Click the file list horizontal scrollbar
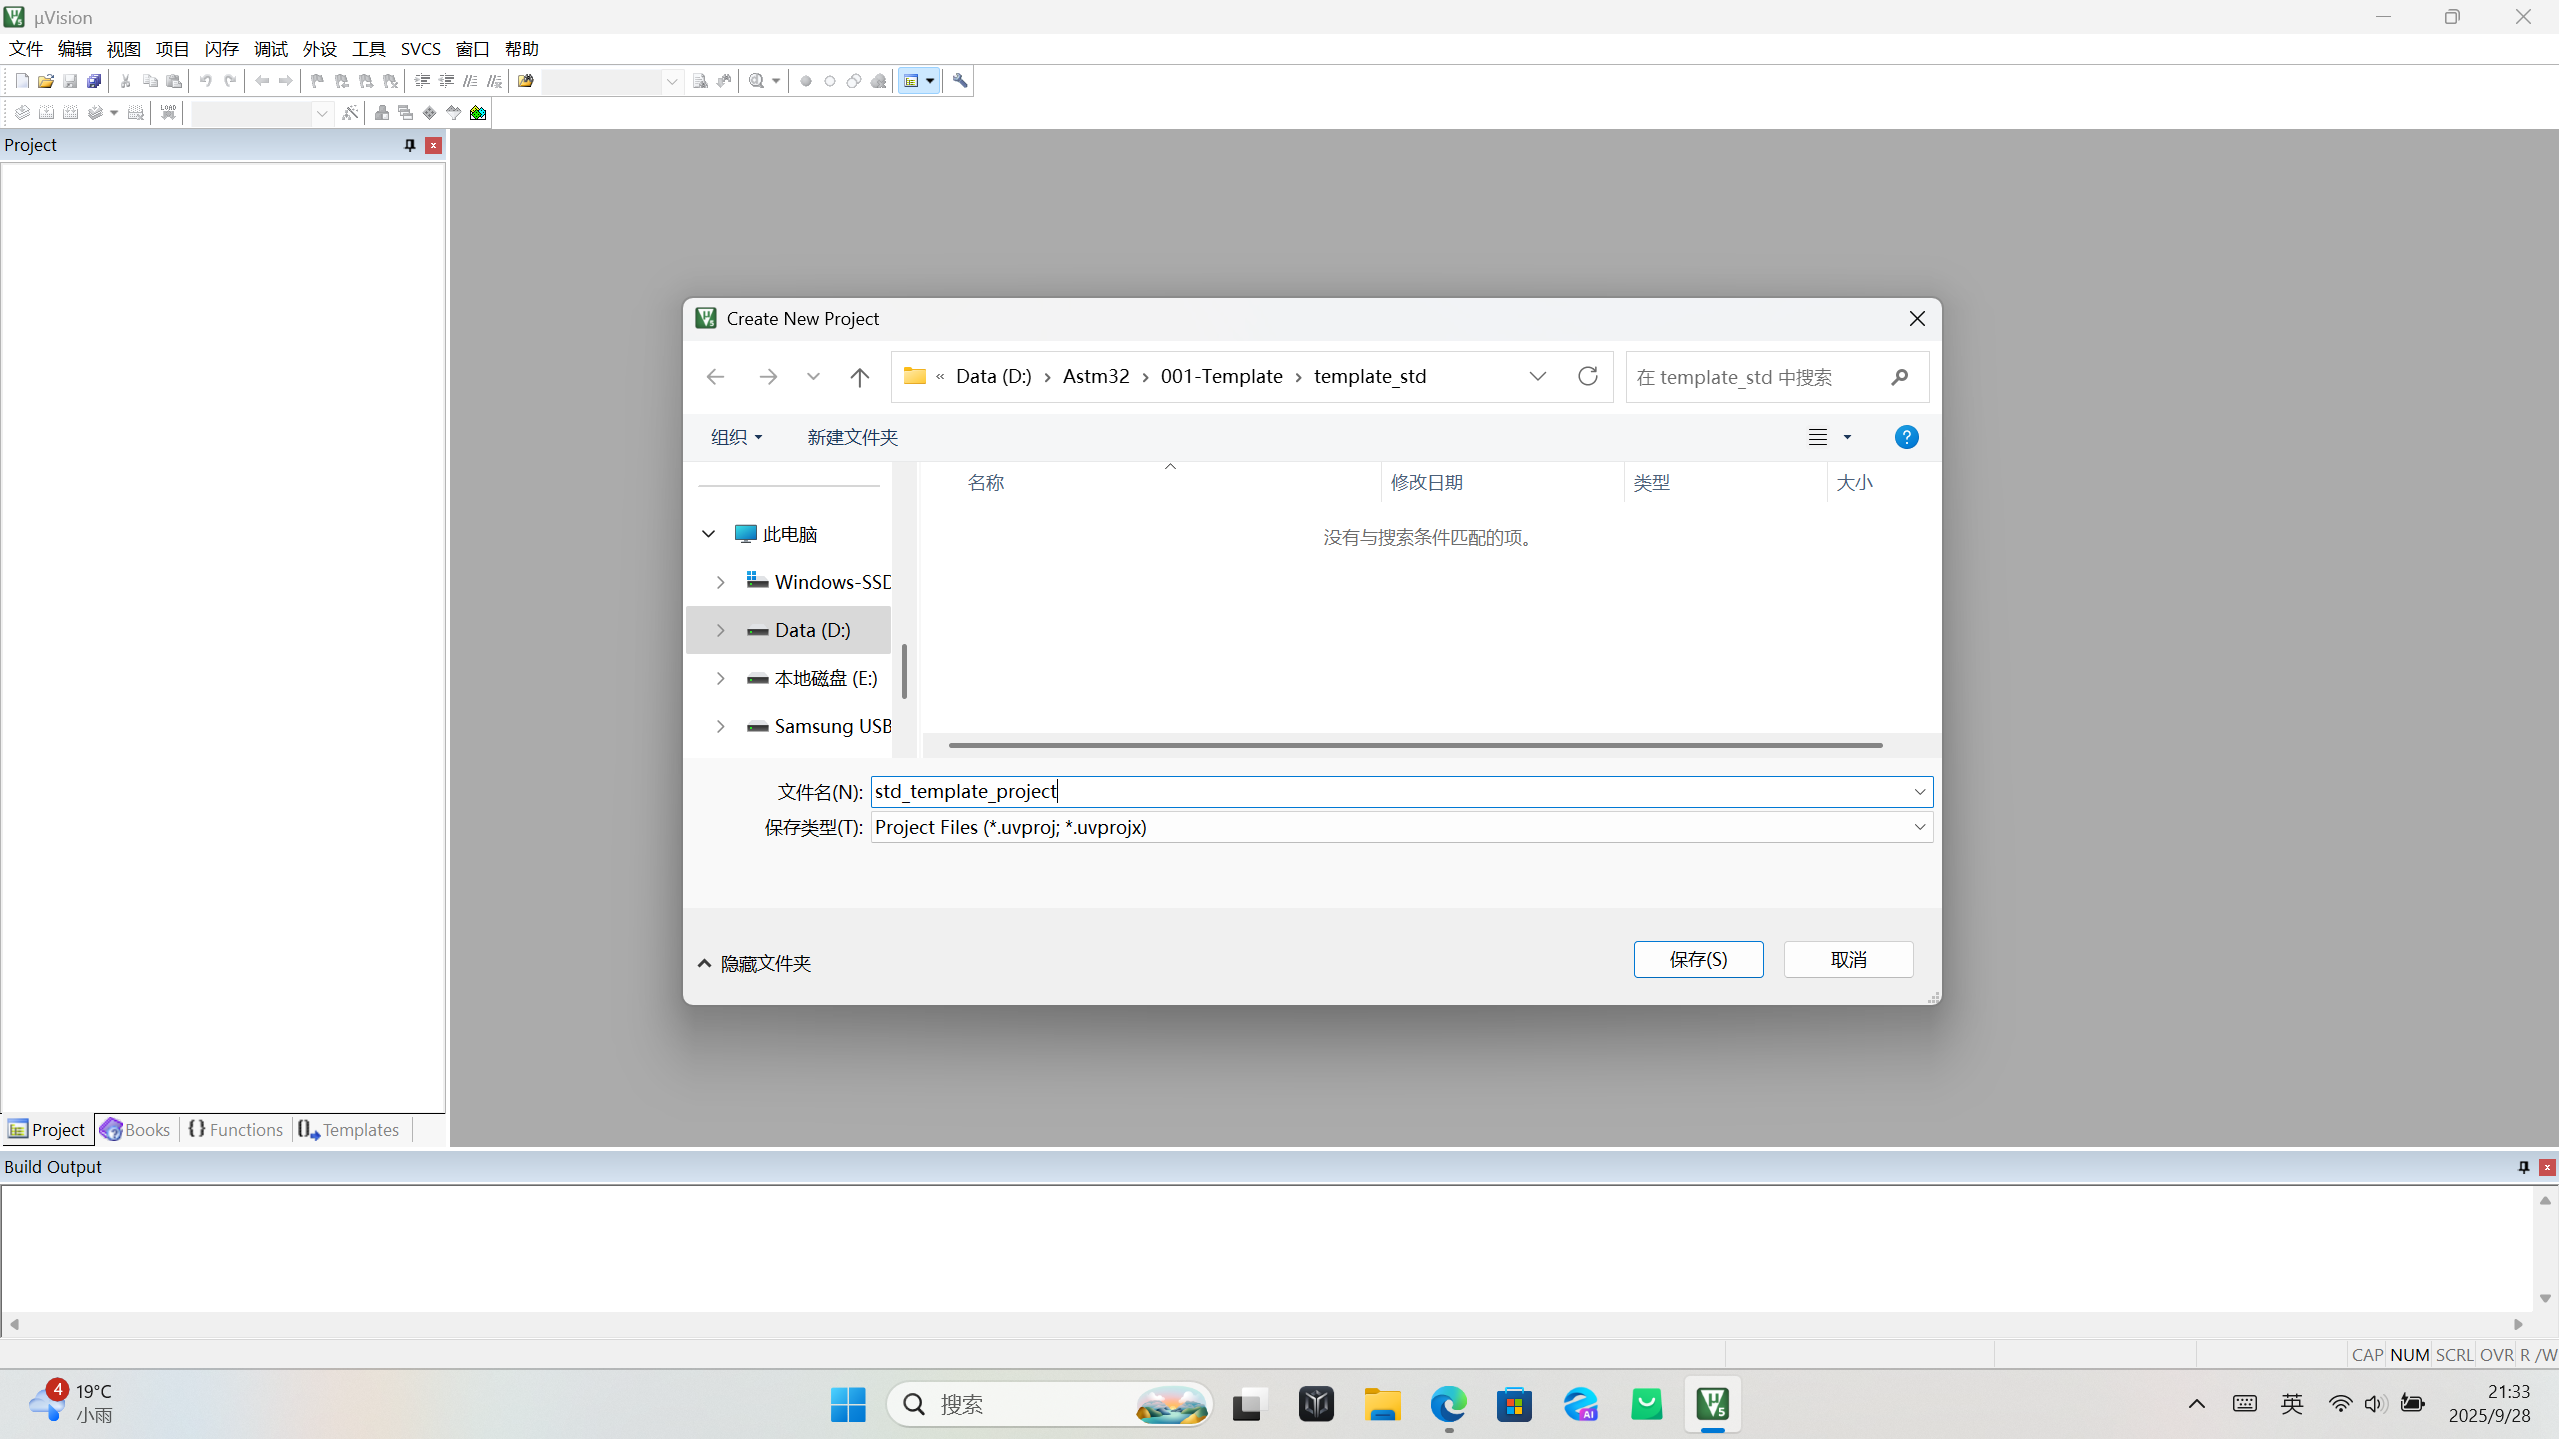The width and height of the screenshot is (2559, 1439). click(1414, 745)
